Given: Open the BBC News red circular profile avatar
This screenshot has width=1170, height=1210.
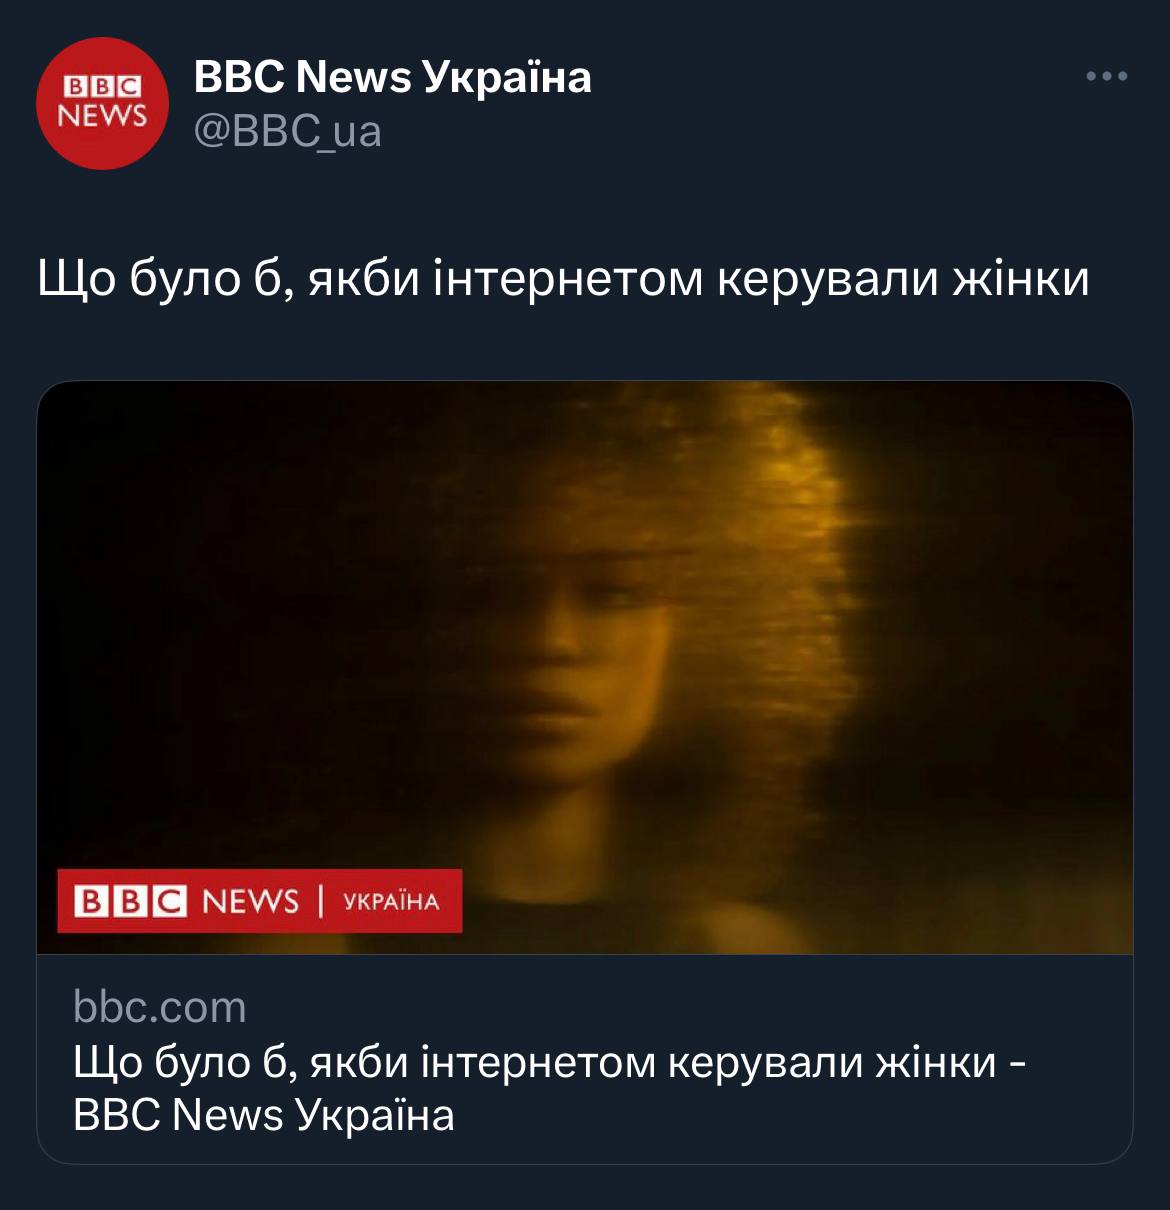Looking at the screenshot, I should [x=102, y=103].
